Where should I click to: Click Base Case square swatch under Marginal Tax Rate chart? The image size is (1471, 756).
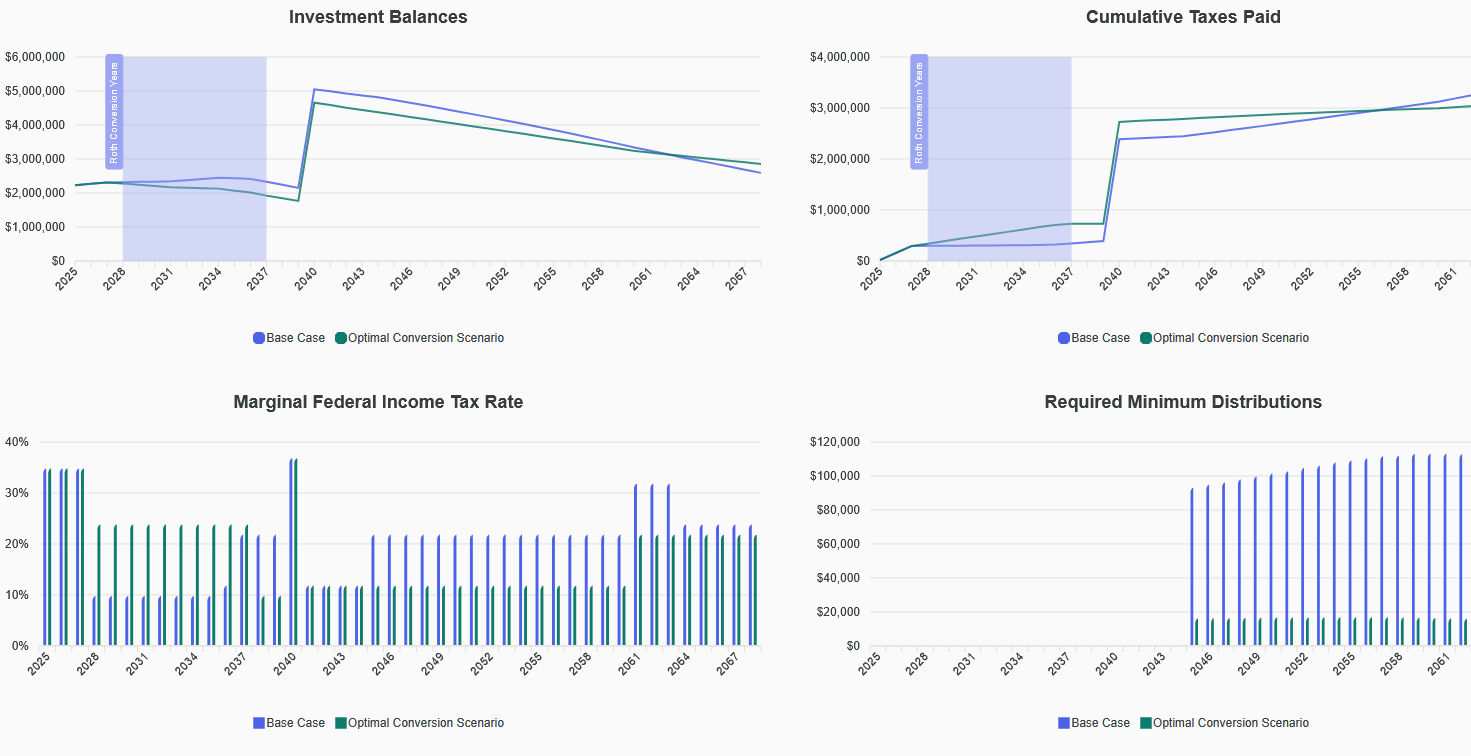point(259,723)
